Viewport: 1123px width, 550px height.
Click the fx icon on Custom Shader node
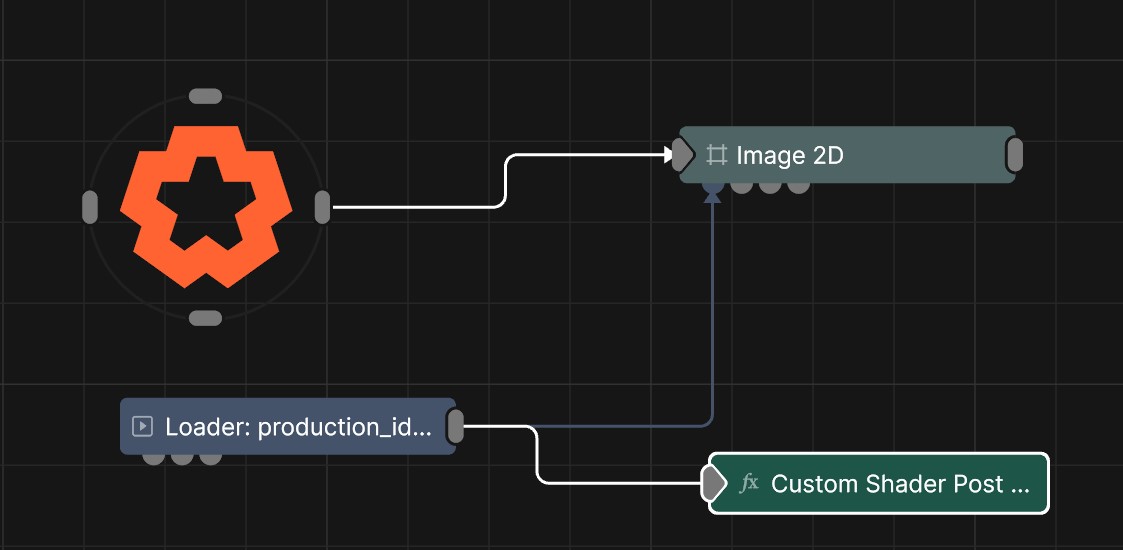749,484
